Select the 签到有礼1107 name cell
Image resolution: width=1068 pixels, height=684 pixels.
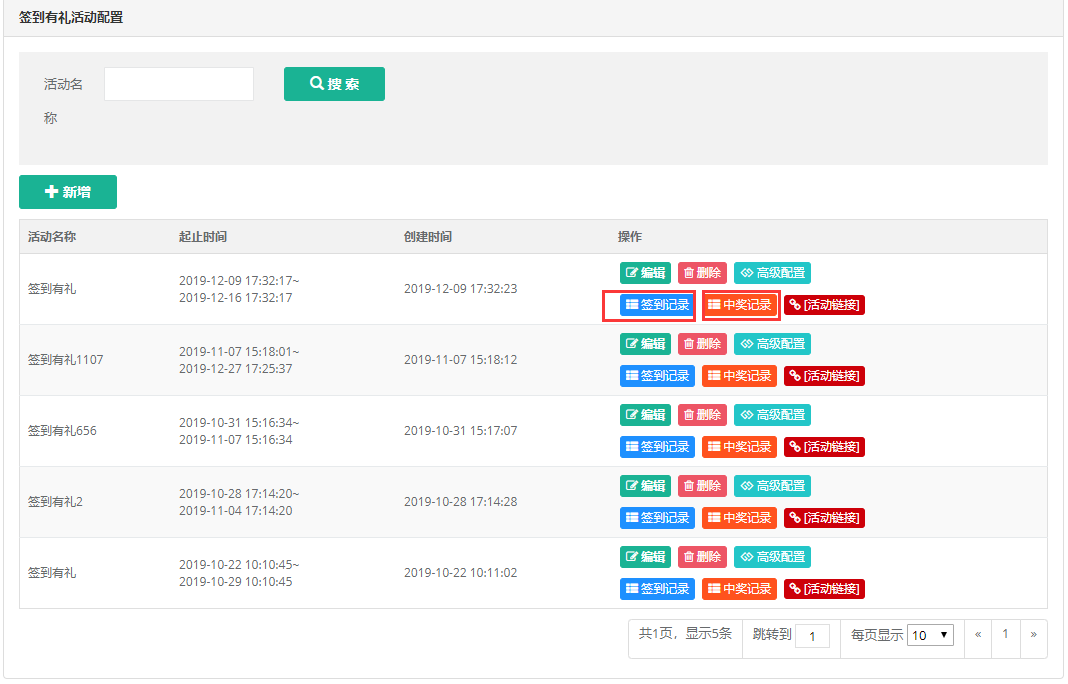click(65, 360)
